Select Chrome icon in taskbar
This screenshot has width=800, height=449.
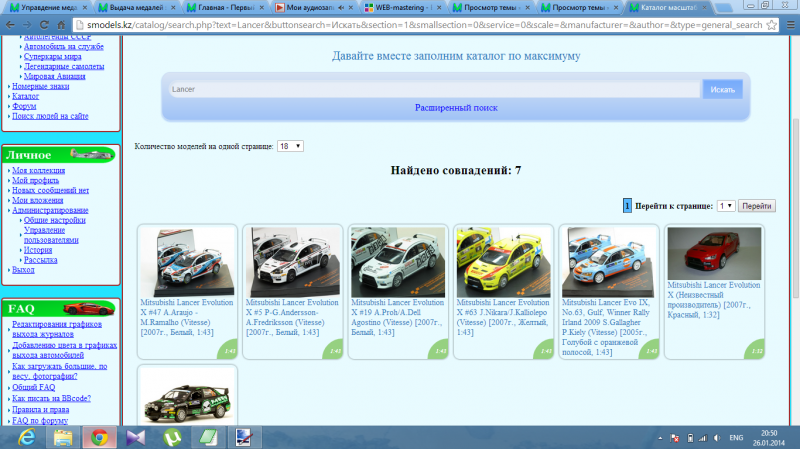pyautogui.click(x=99, y=438)
